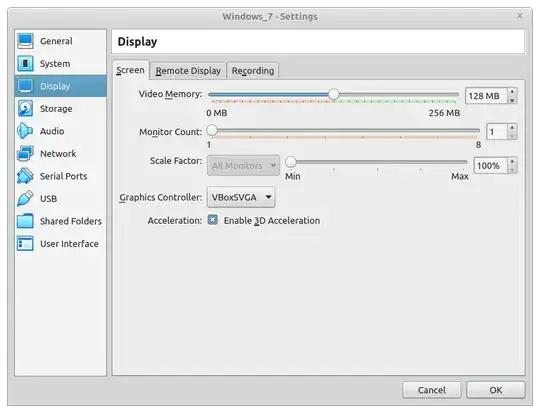Click the Cancel button
The height and width of the screenshot is (413, 540).
point(432,390)
